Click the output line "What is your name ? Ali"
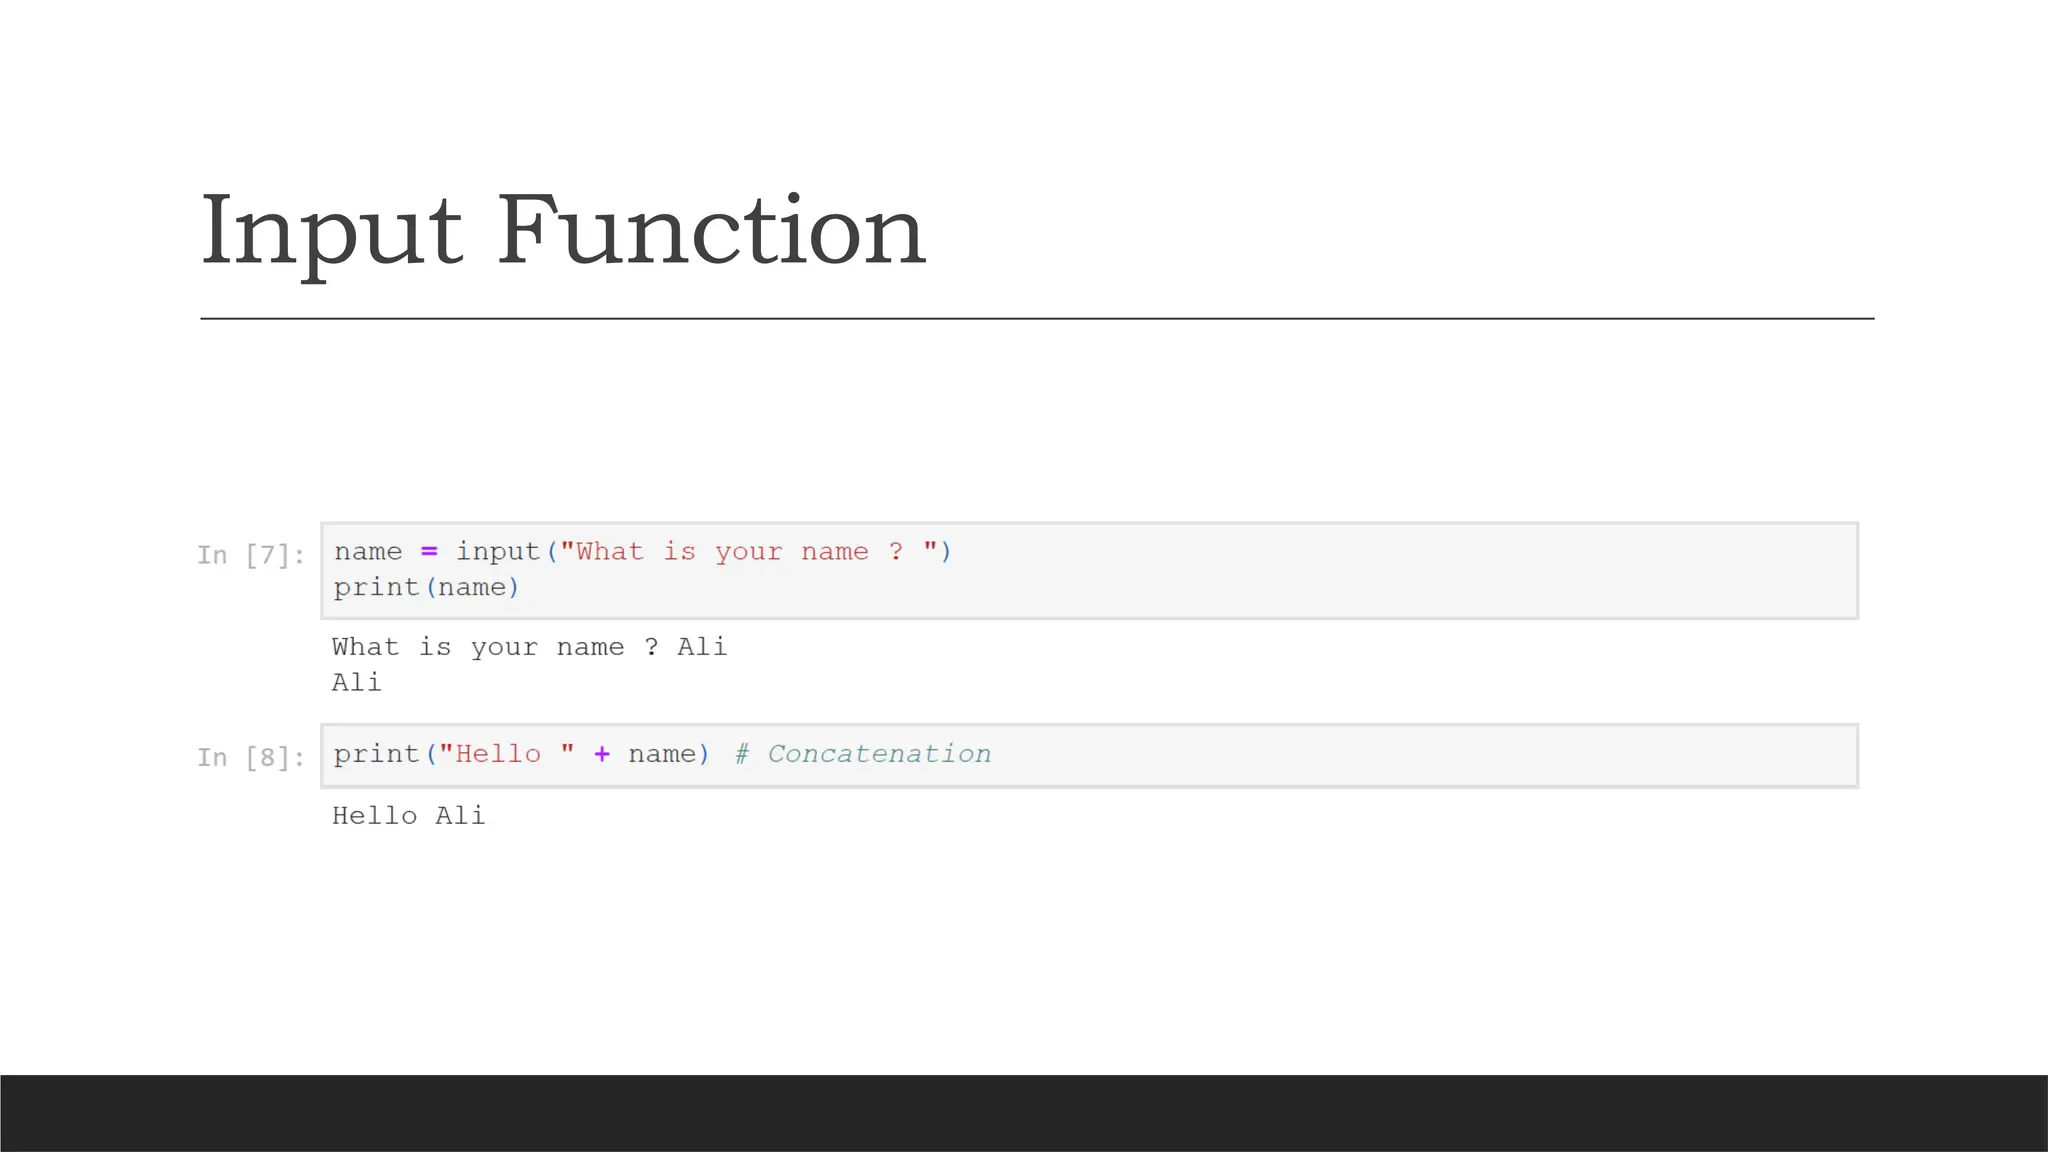The image size is (2048, 1152). point(529,648)
